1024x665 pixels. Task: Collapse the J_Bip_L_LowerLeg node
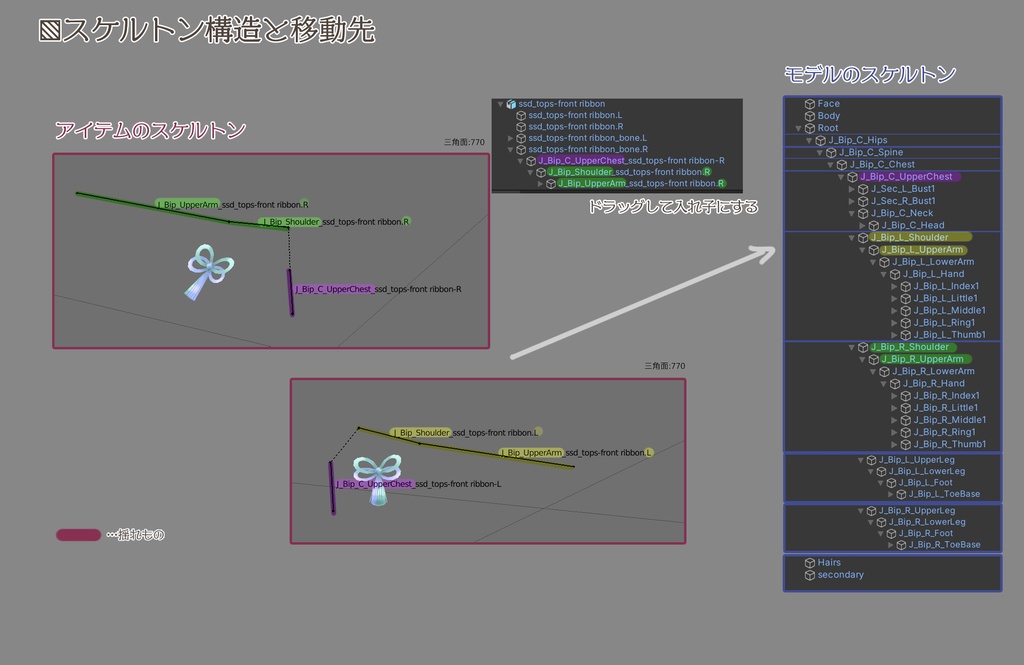pyautogui.click(x=871, y=472)
